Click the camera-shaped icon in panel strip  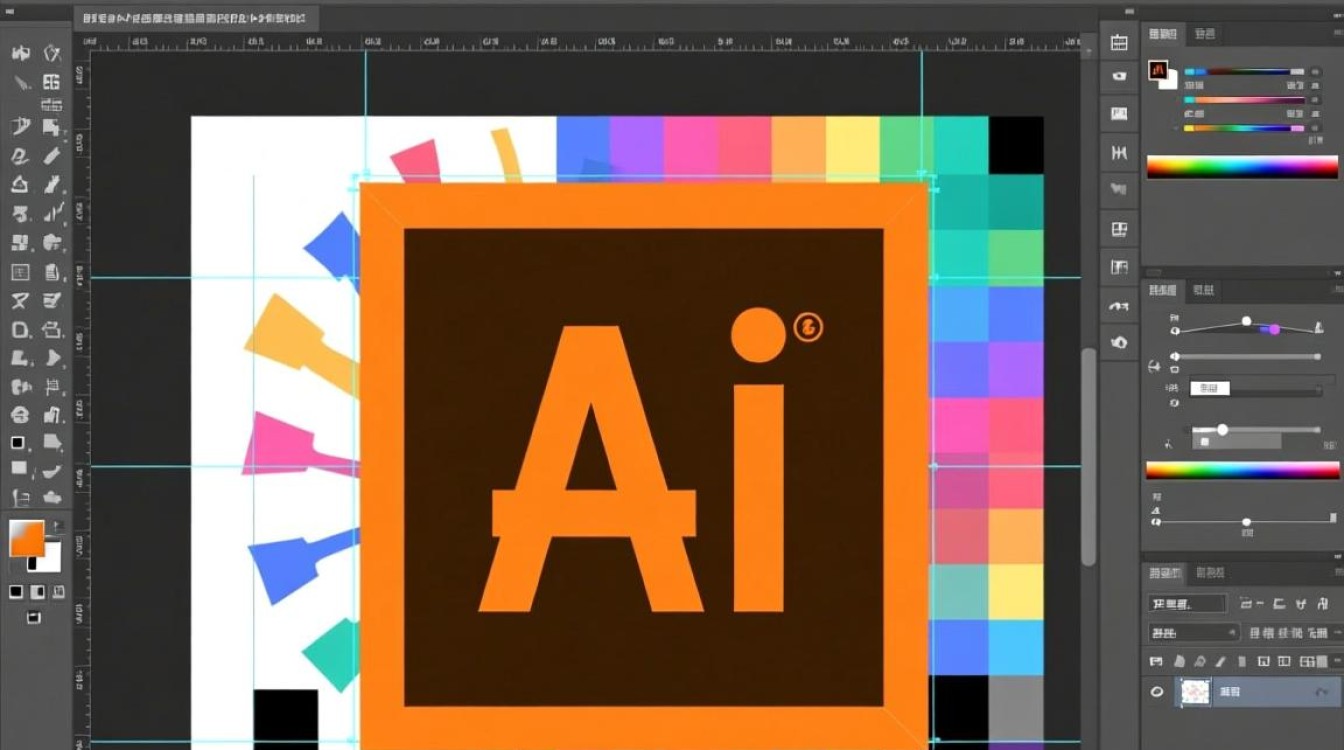(1119, 76)
